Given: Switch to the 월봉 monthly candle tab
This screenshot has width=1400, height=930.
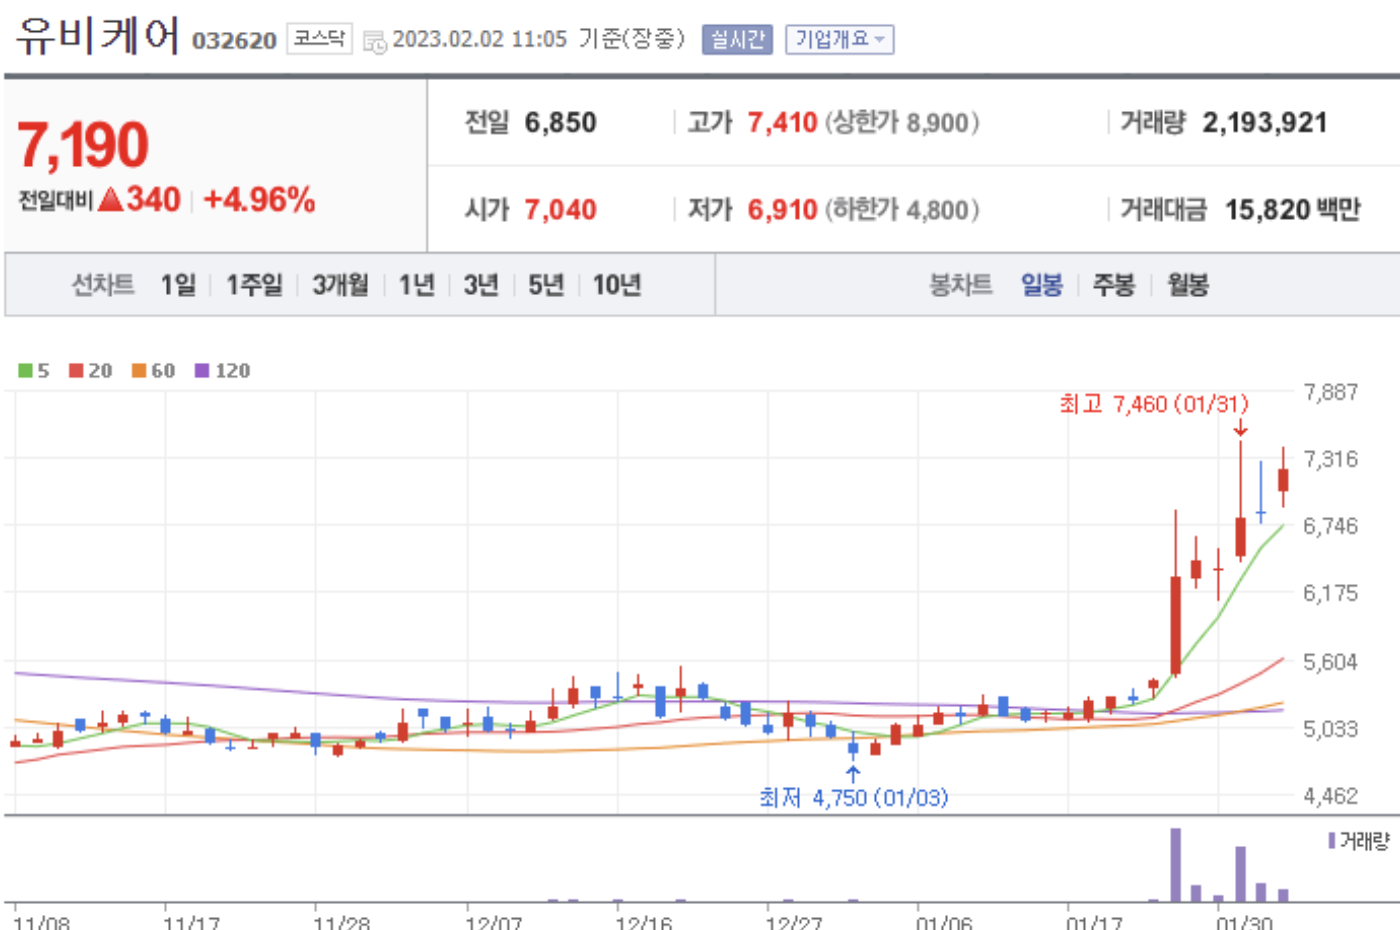Looking at the screenshot, I should (x=1185, y=285).
